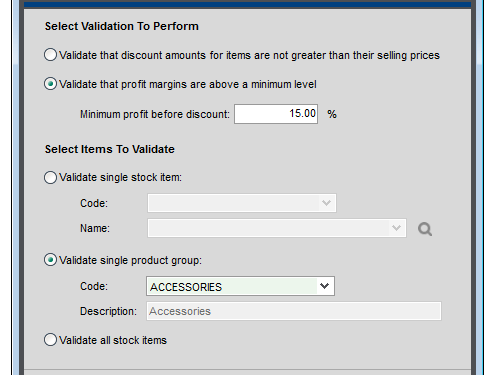Expand the stock item Name dropdown arrow
This screenshot has height=375, width=492.
click(396, 228)
